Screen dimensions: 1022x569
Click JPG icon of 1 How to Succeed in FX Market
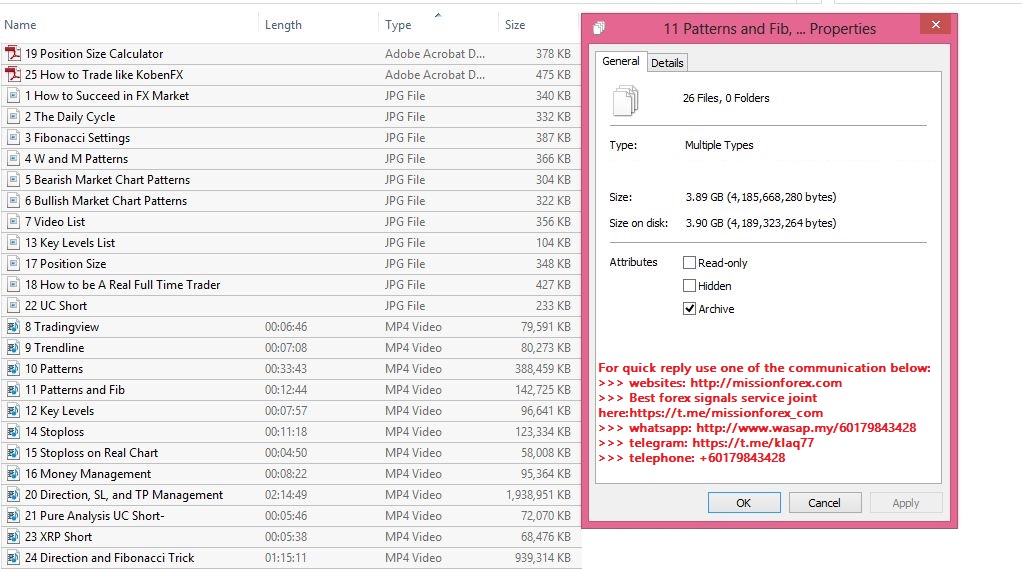click(x=13, y=96)
